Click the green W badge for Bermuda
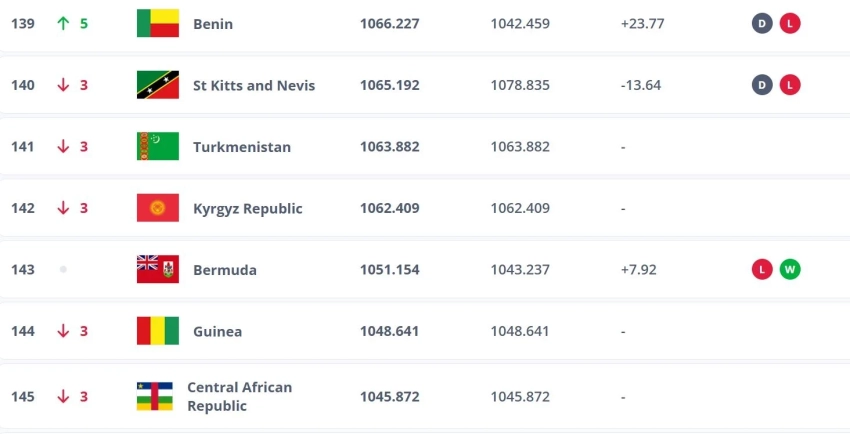 point(790,270)
